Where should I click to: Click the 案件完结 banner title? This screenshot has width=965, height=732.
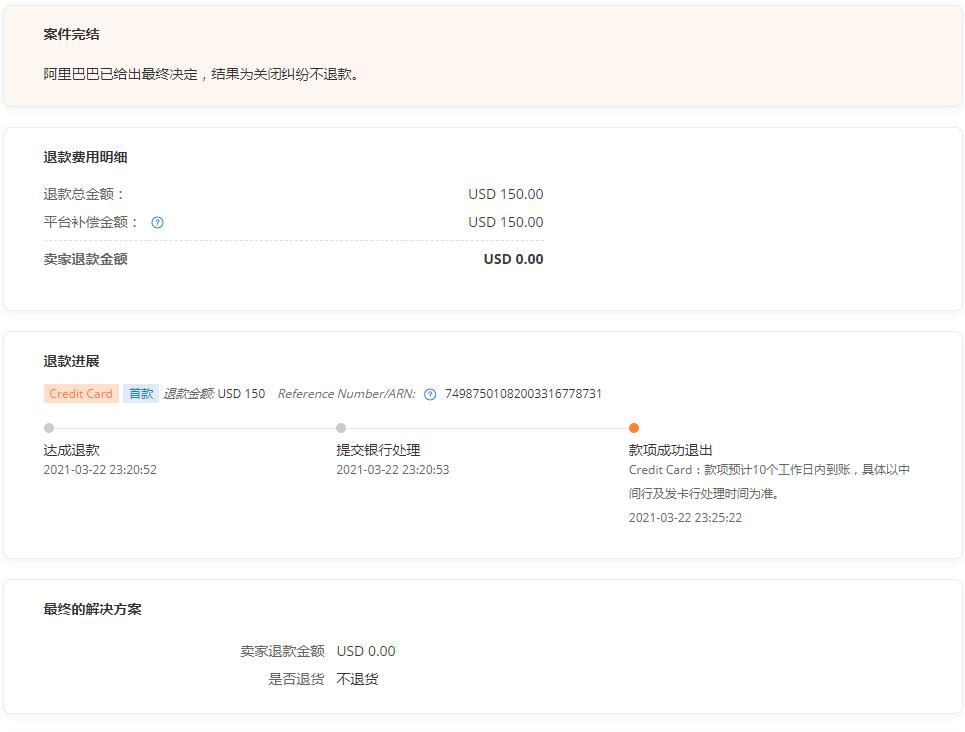[x=64, y=34]
